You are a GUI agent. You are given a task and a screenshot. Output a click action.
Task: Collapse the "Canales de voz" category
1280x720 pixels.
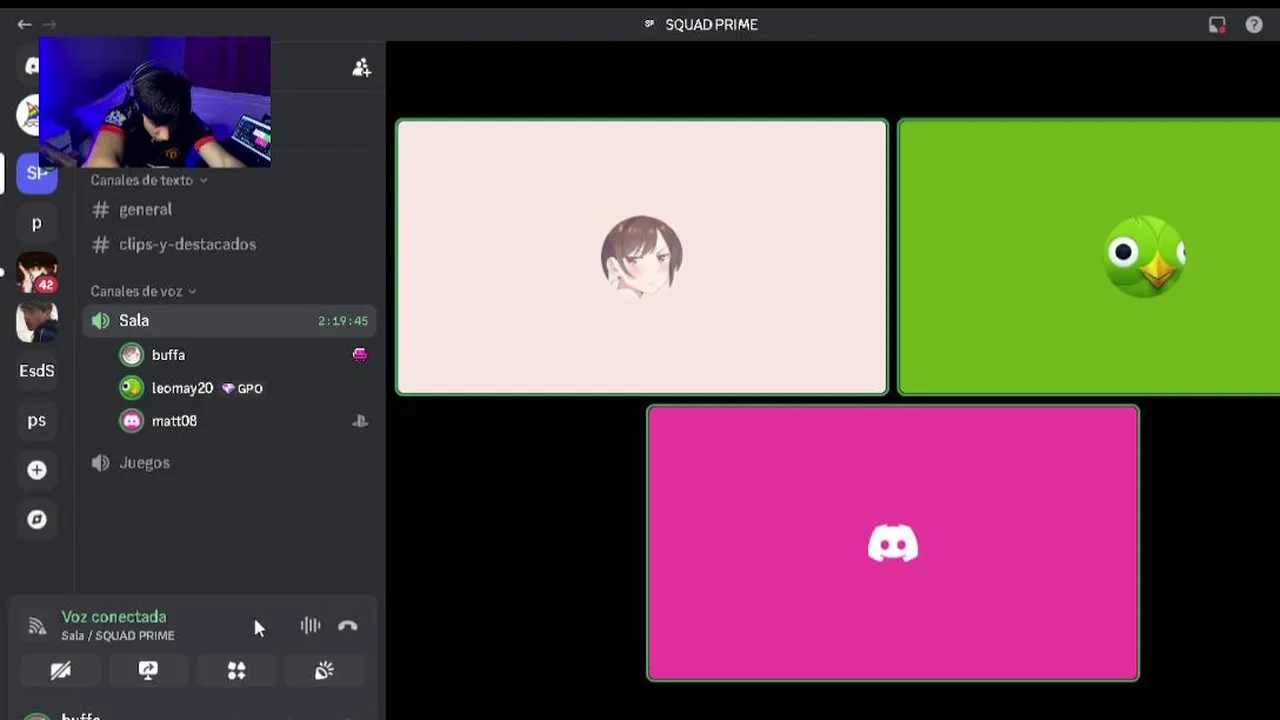pos(143,291)
